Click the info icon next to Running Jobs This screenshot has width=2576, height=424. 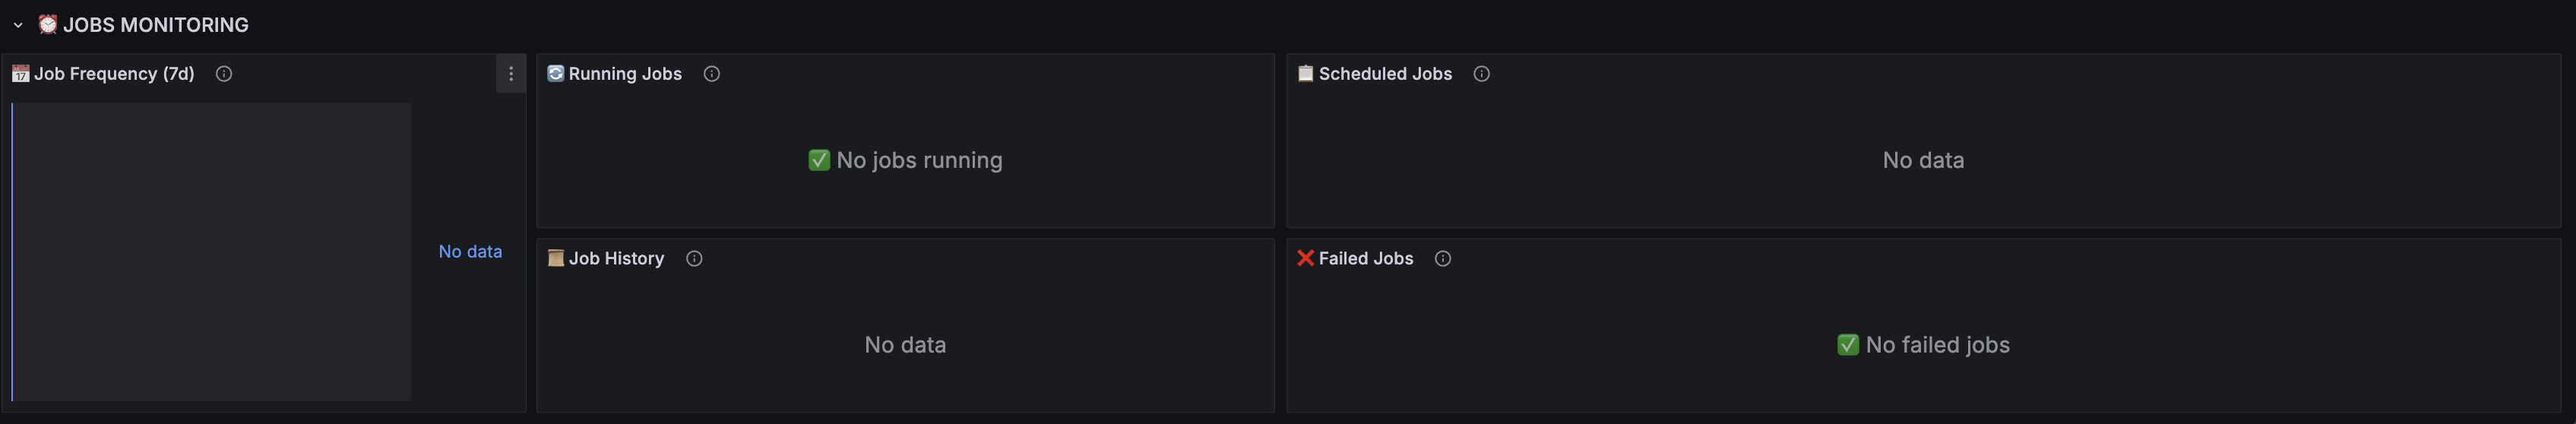tap(712, 74)
